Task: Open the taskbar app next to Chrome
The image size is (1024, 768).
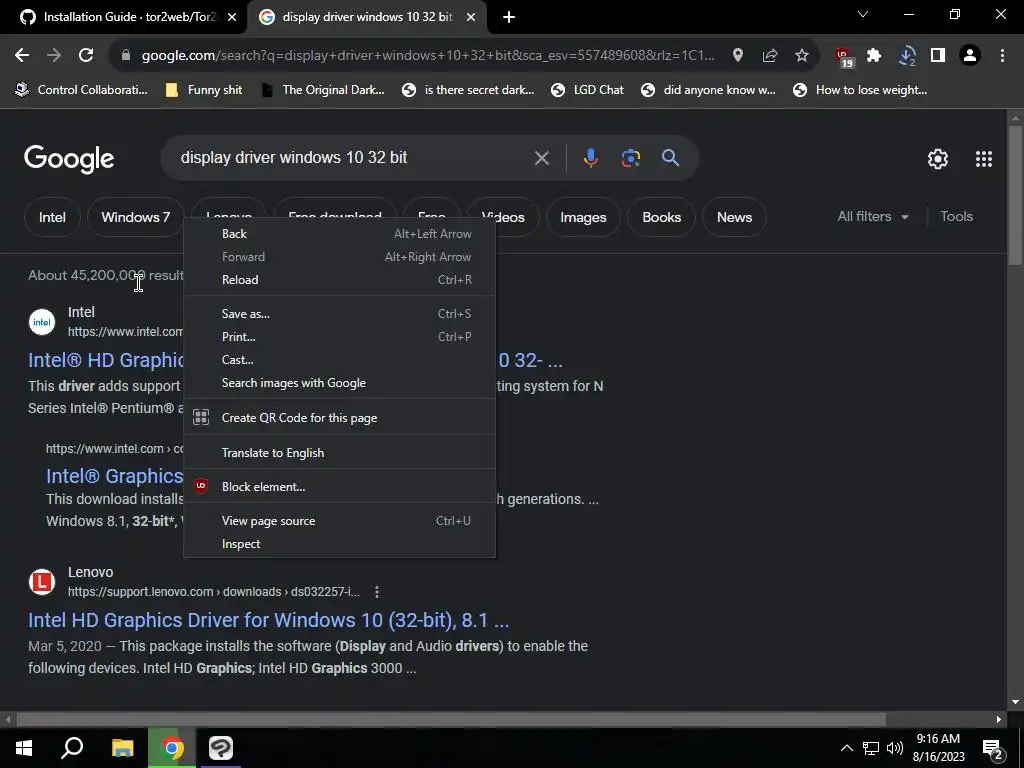Action: (221, 748)
